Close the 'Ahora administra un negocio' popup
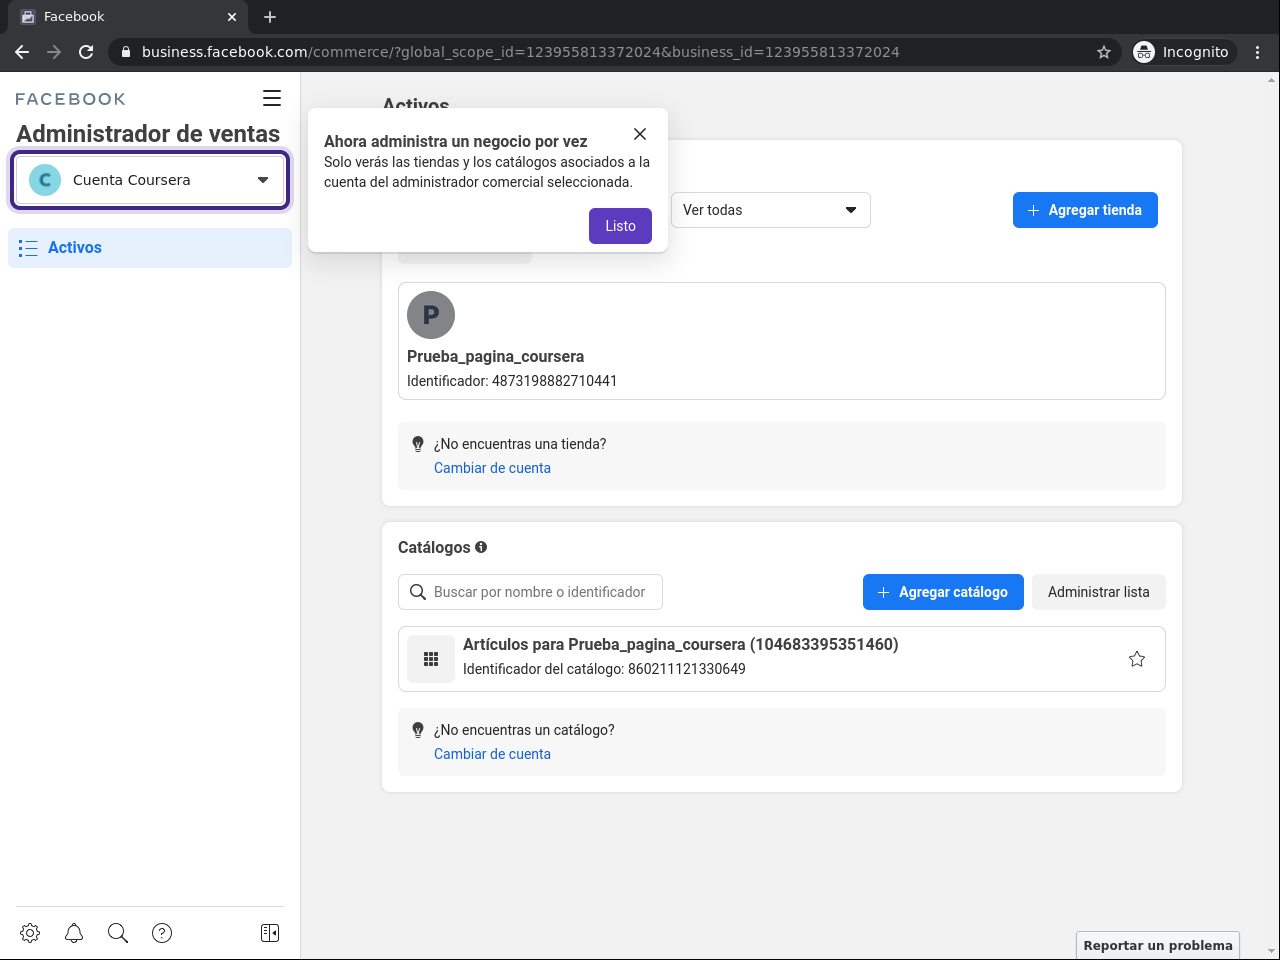 (640, 134)
